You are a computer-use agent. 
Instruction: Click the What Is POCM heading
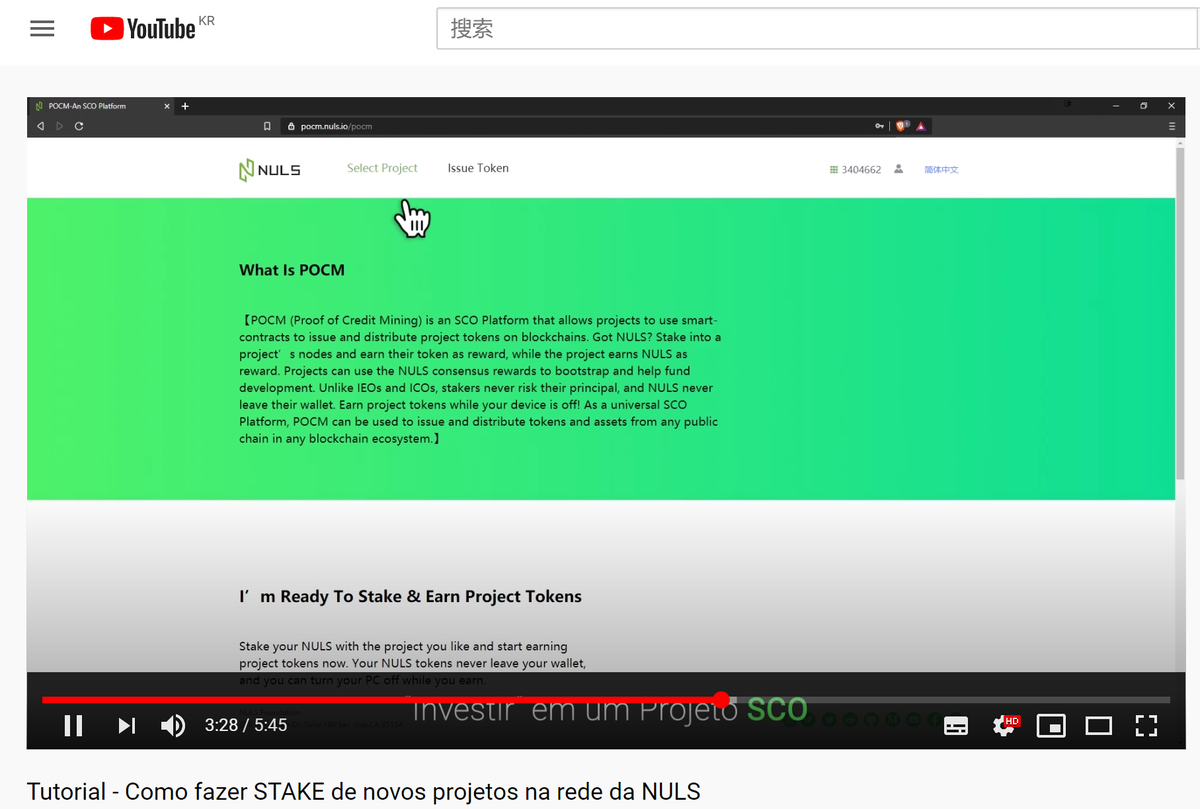tap(292, 270)
